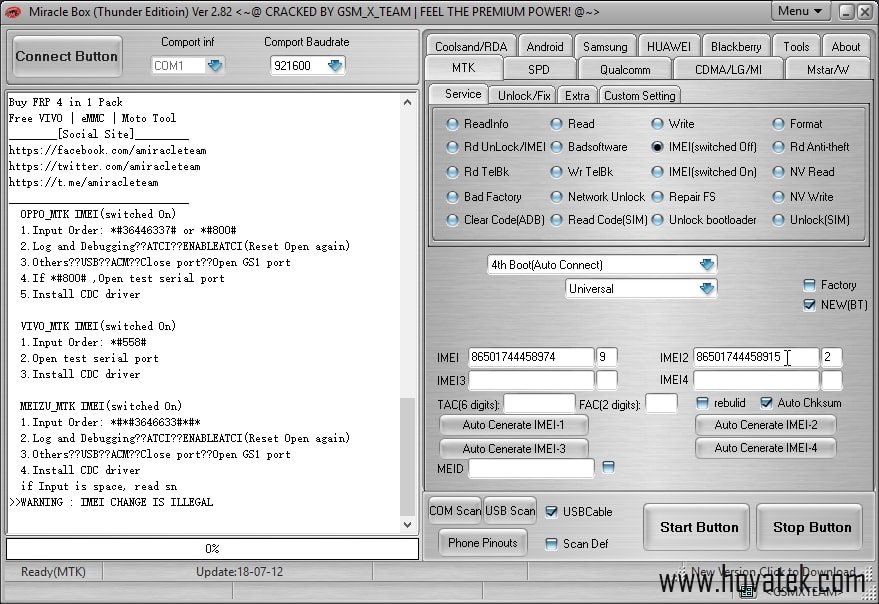879x604 pixels.
Task: Expand the Comport Baudrate 921600 dropdown
Action: tap(335, 66)
